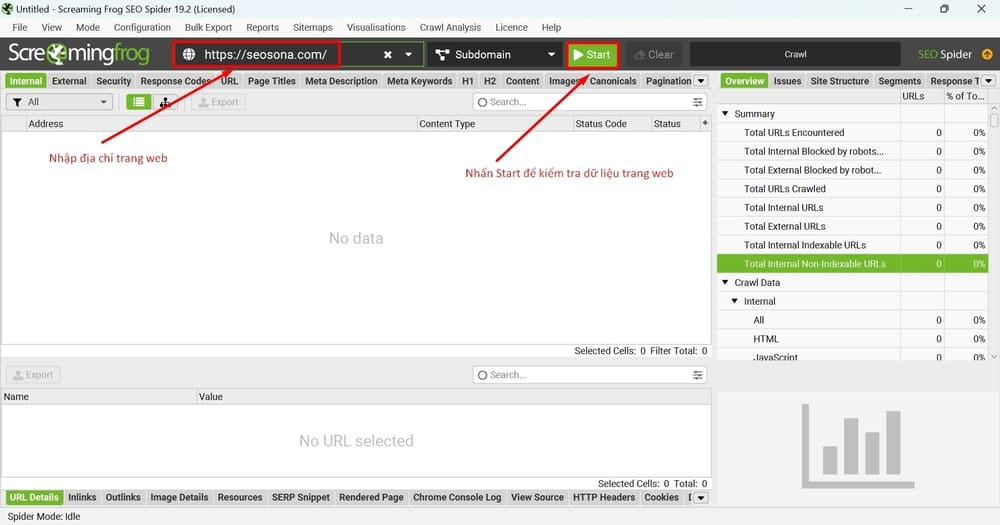This screenshot has width=1000, height=525.
Task: Switch to the Page Titles tab
Action: point(272,81)
